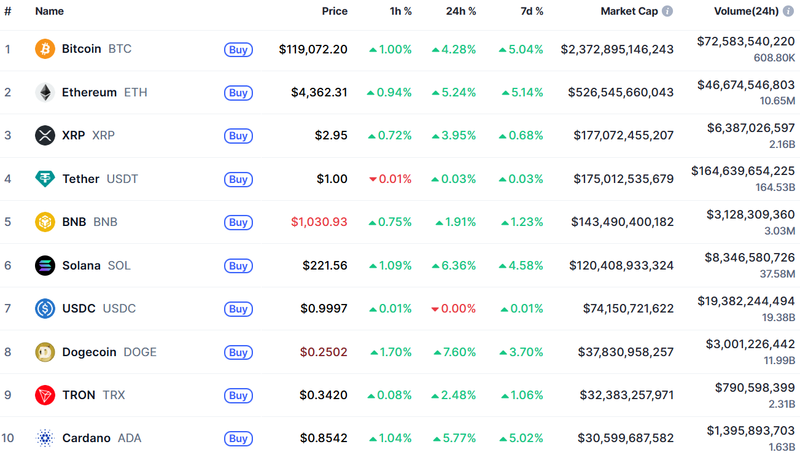Click the Dogecoin logo icon
The height and width of the screenshot is (455, 800).
tap(45, 352)
